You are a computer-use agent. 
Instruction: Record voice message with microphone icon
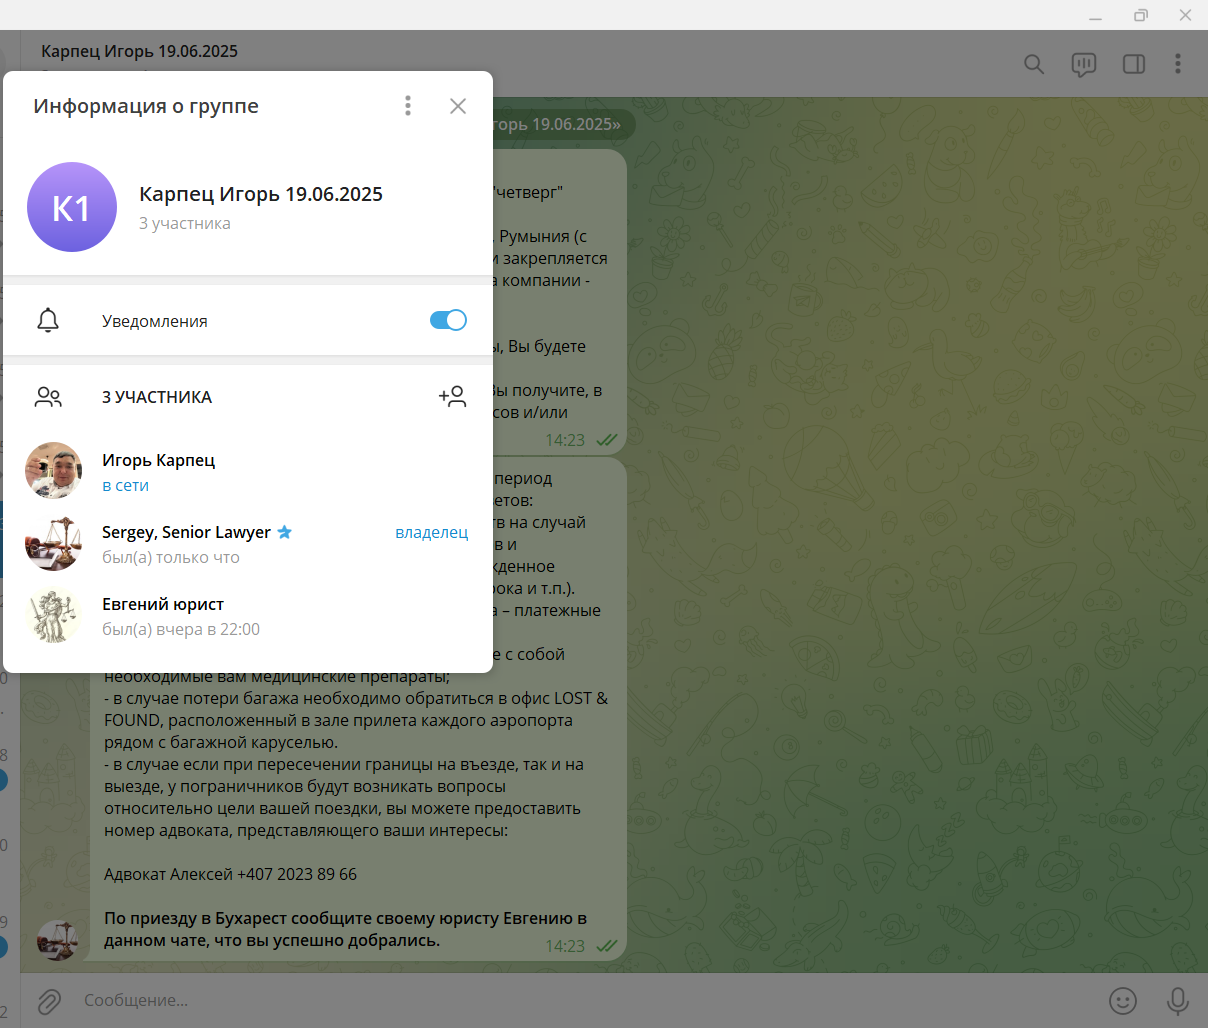(x=1178, y=1000)
